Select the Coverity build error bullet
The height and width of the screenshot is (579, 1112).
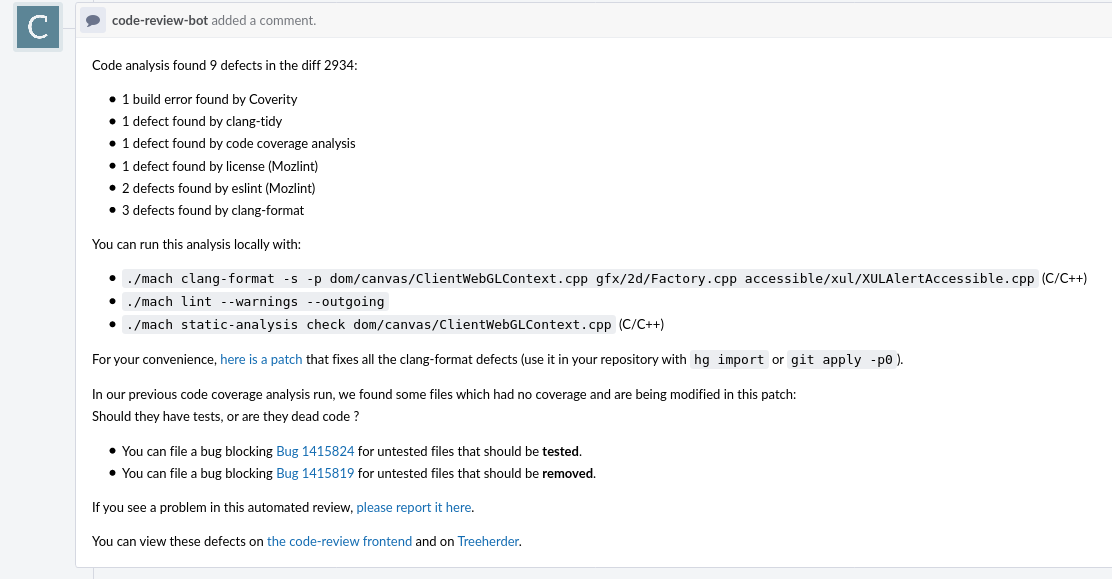coord(210,99)
